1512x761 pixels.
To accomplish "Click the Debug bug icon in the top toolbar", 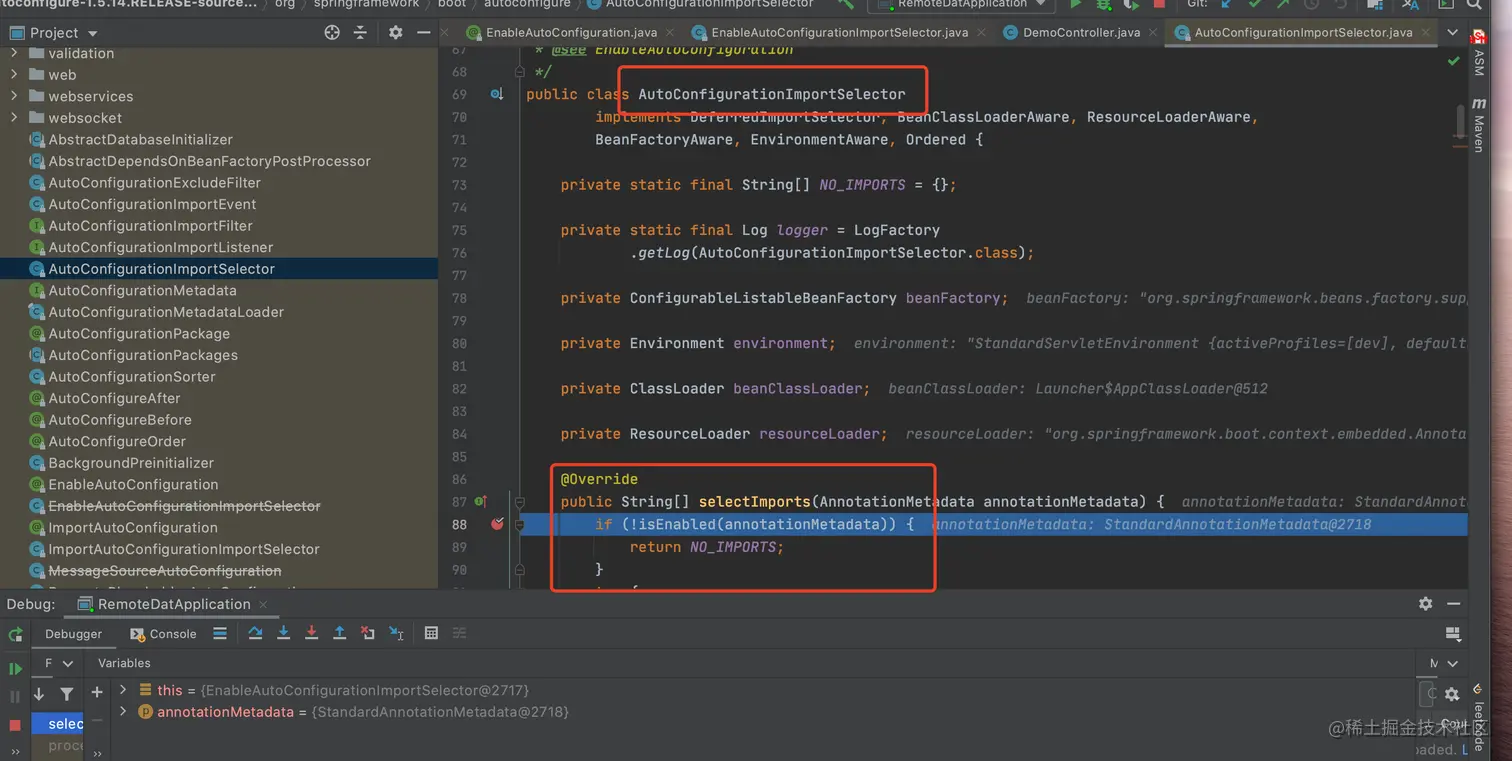I will point(1104,5).
